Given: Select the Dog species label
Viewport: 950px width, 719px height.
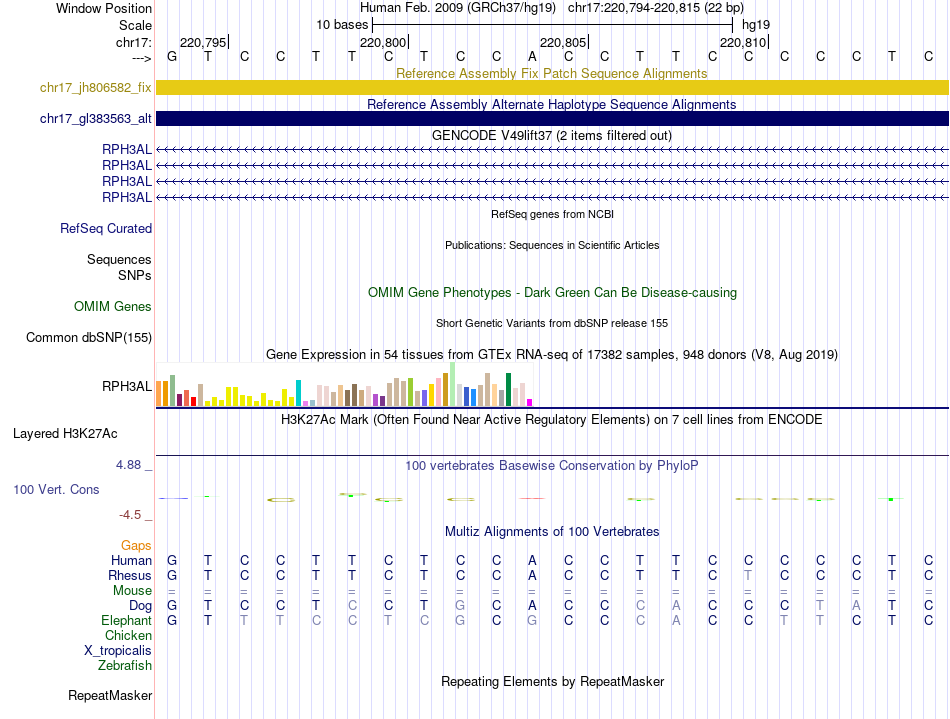Looking at the screenshot, I should tap(141, 606).
